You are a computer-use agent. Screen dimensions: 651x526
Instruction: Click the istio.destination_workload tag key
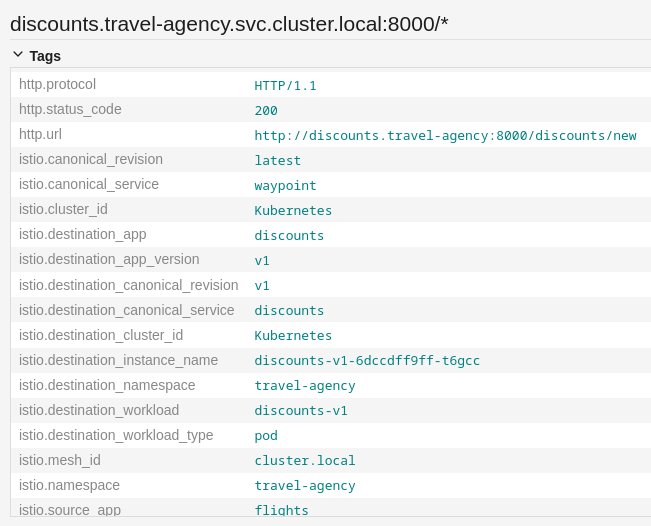(x=99, y=410)
